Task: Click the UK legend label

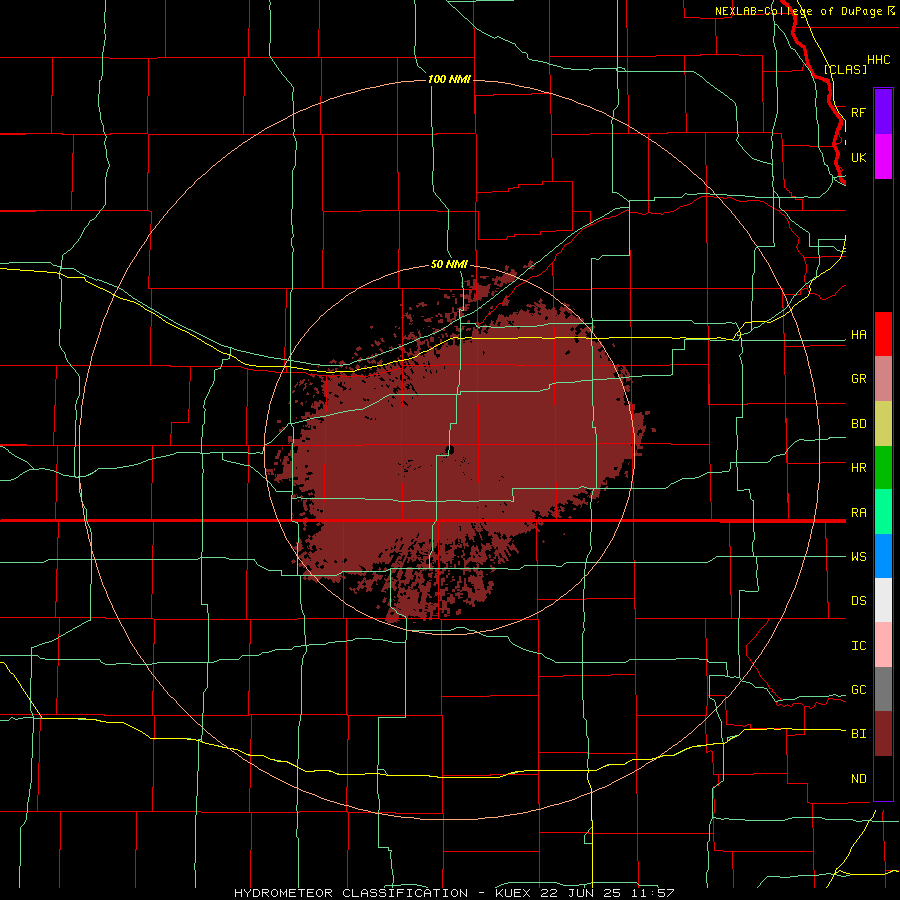Action: pyautogui.click(x=858, y=157)
